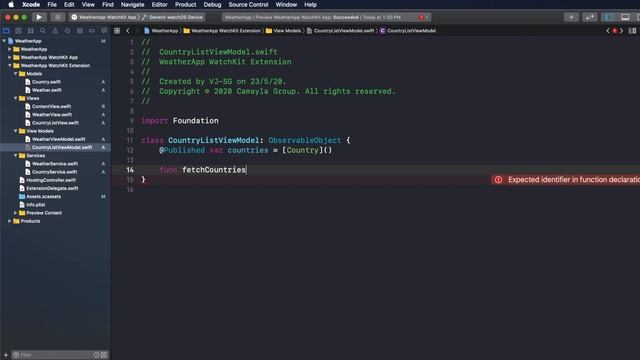Image resolution: width=640 pixels, height=360 pixels.
Task: Open the Source Control navigator icon
Action: [18, 31]
